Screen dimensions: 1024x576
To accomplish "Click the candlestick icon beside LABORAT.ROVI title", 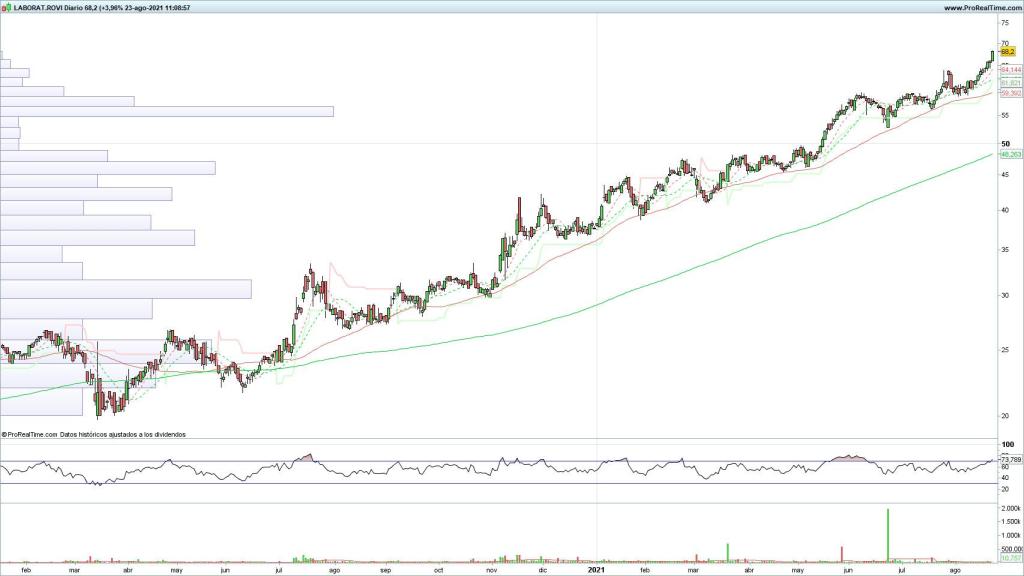I will (6, 7).
